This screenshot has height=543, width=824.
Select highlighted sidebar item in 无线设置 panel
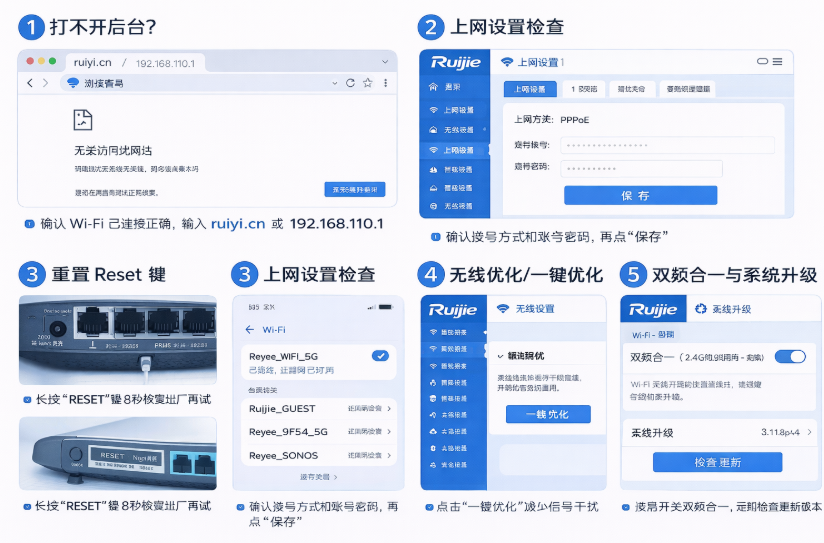coord(455,349)
